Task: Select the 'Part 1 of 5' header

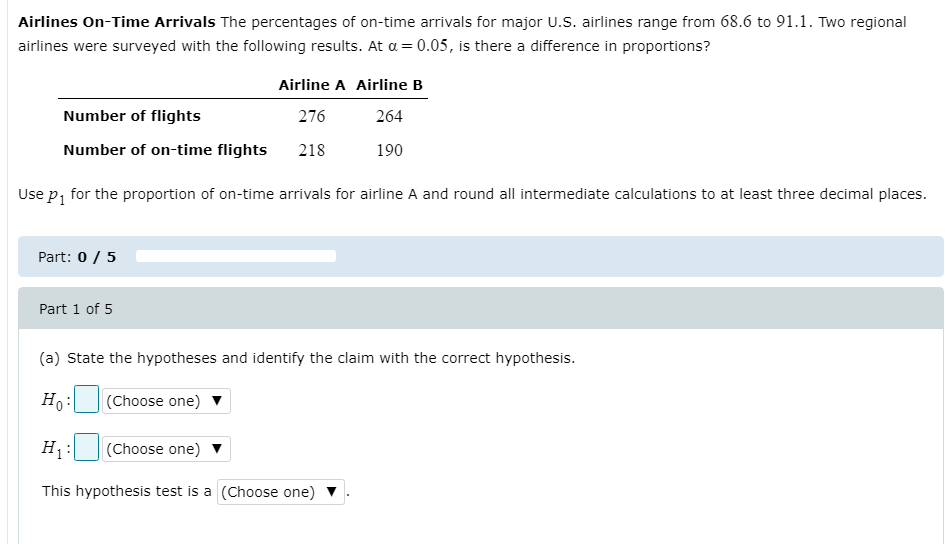Action: pyautogui.click(x=76, y=309)
